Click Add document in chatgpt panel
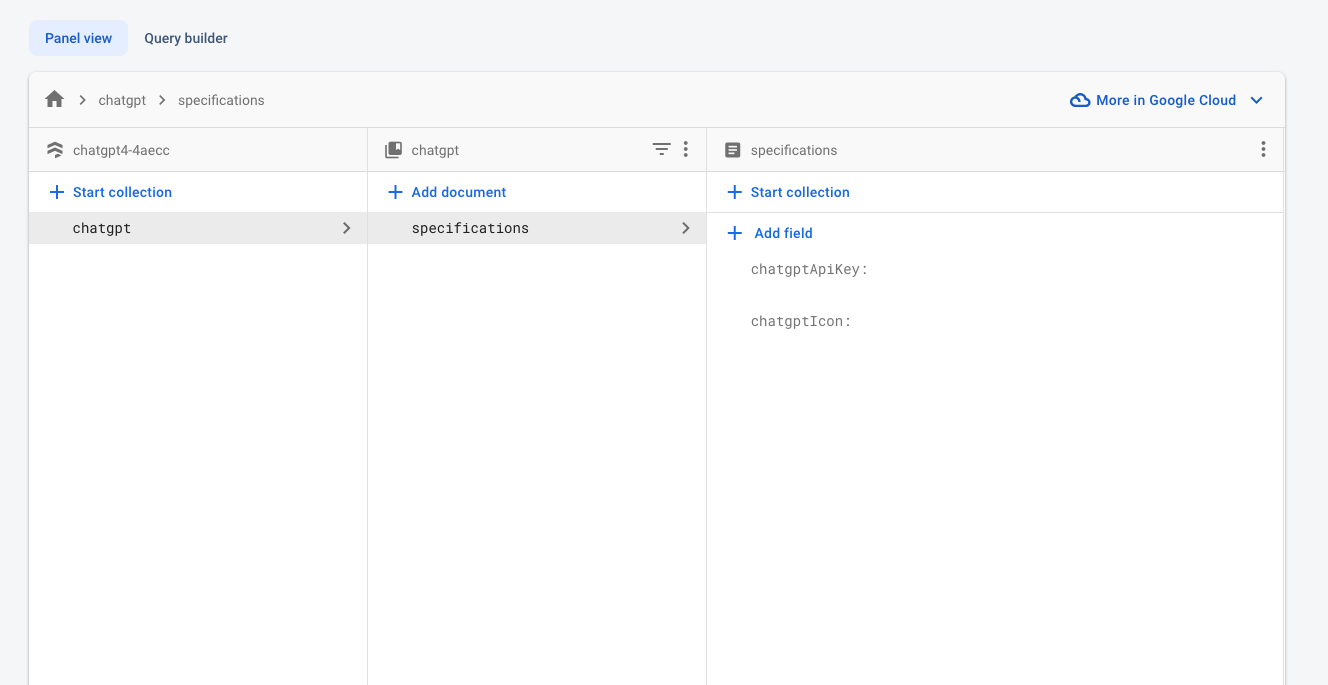 (447, 192)
